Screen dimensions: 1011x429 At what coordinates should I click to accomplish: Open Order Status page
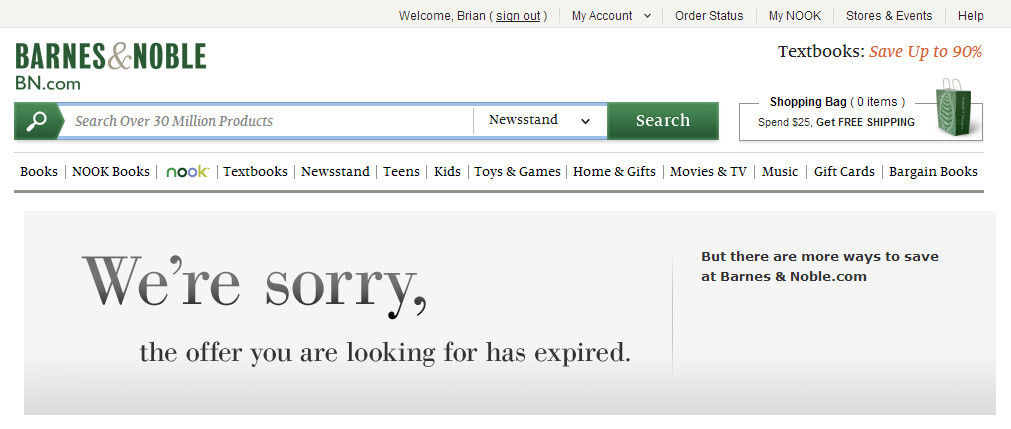coord(709,16)
